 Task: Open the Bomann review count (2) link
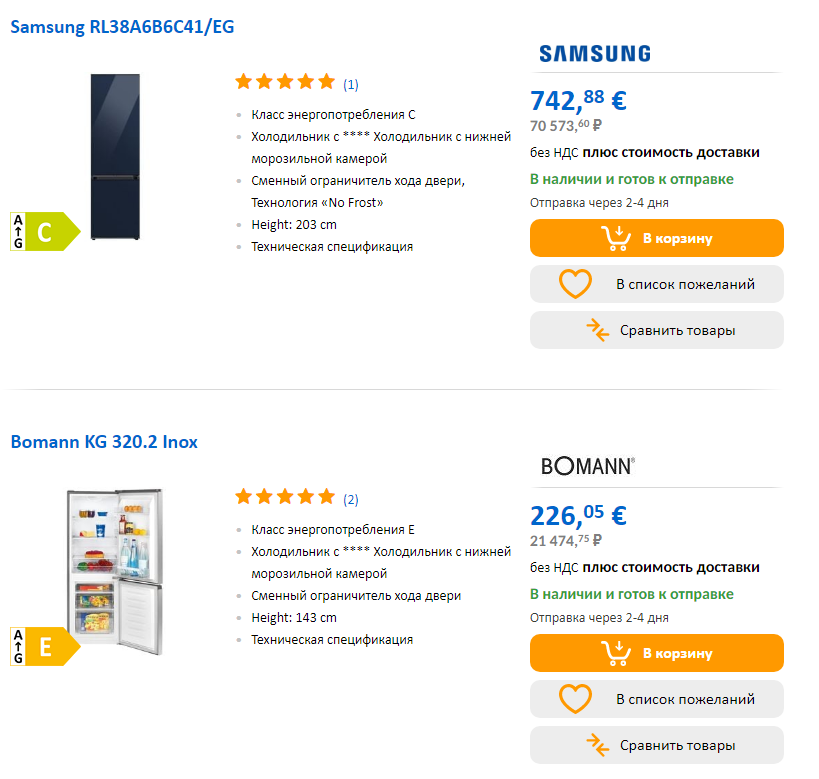350,499
